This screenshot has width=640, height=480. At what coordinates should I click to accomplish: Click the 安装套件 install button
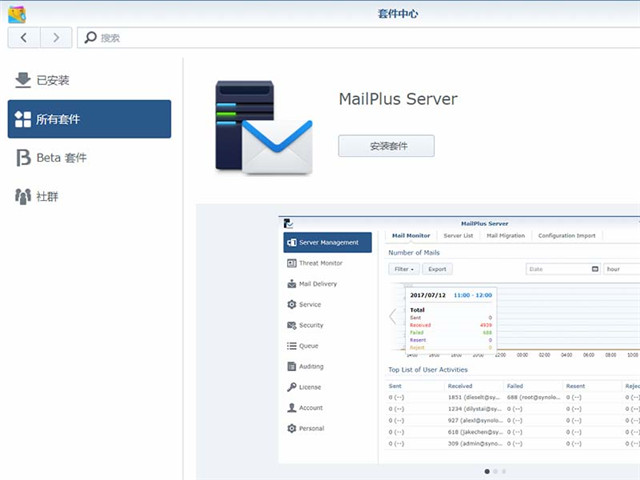386,146
